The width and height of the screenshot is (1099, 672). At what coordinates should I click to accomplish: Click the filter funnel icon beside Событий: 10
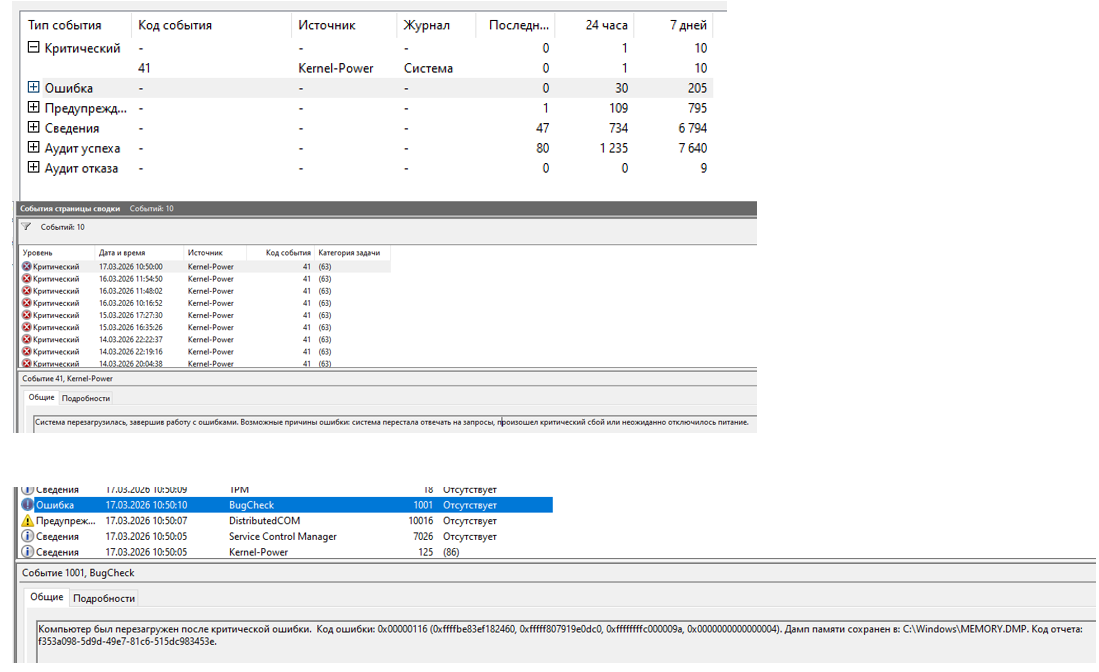pyautogui.click(x=27, y=227)
